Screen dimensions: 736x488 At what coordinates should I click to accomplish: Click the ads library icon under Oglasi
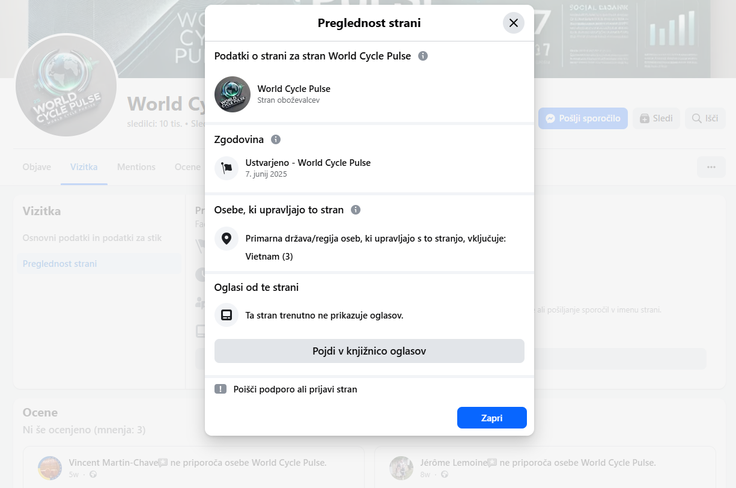pyautogui.click(x=227, y=315)
